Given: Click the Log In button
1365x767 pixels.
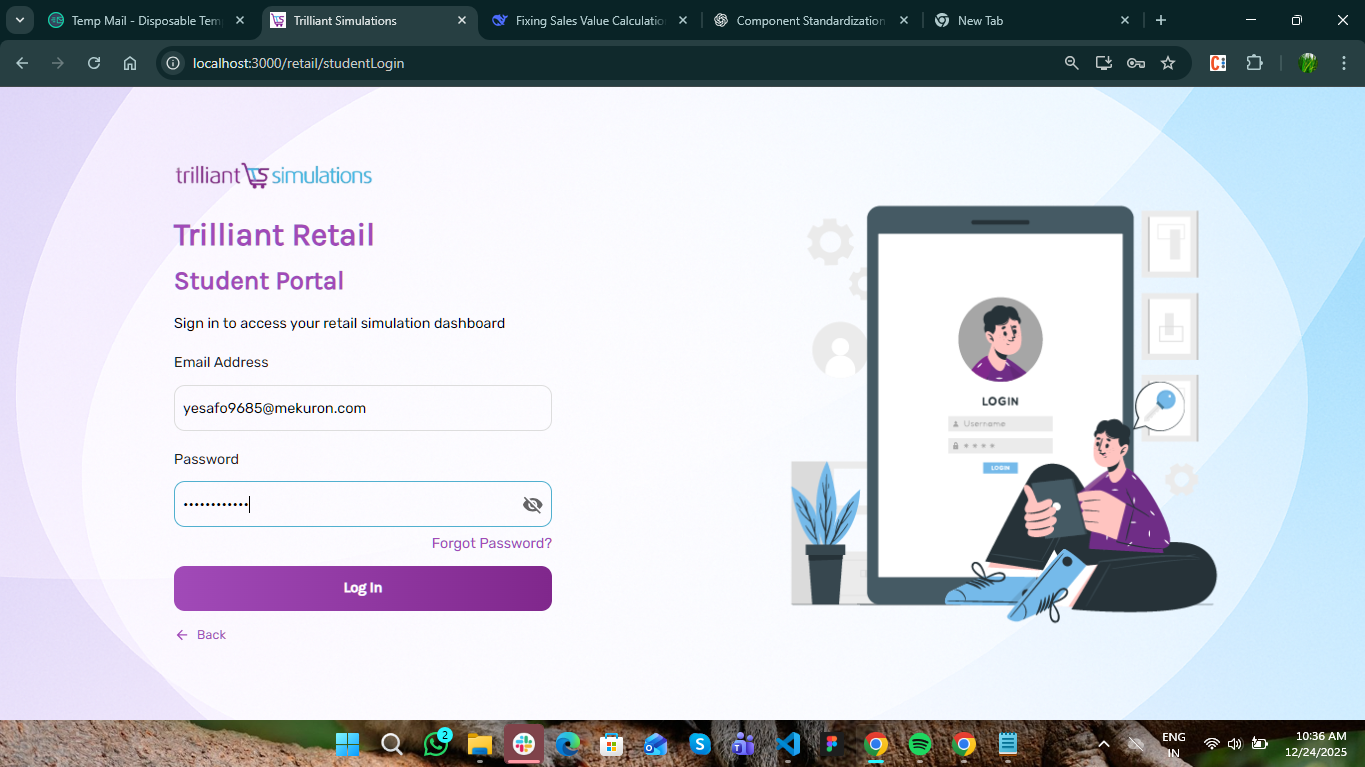Looking at the screenshot, I should click(x=363, y=588).
